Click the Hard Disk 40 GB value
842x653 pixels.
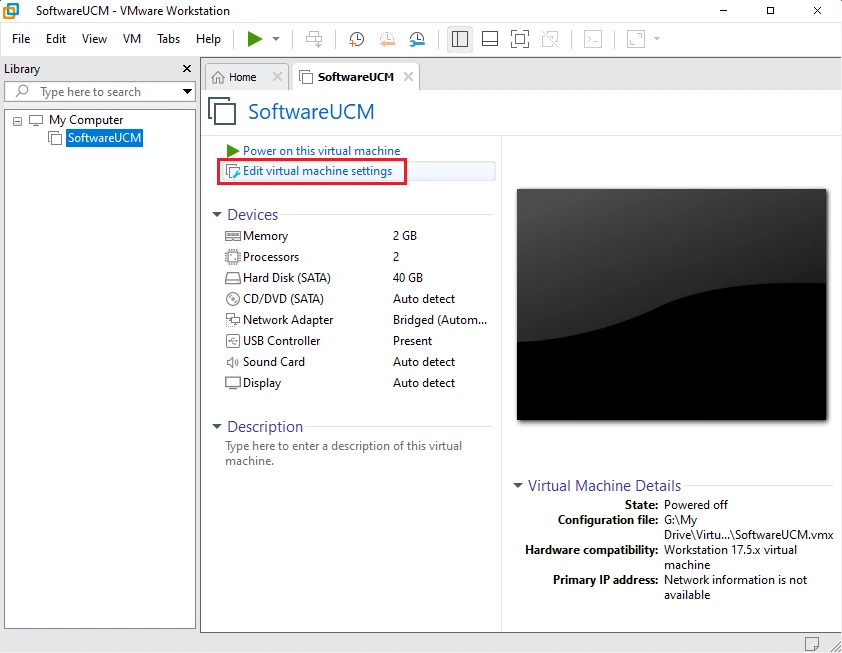408,278
